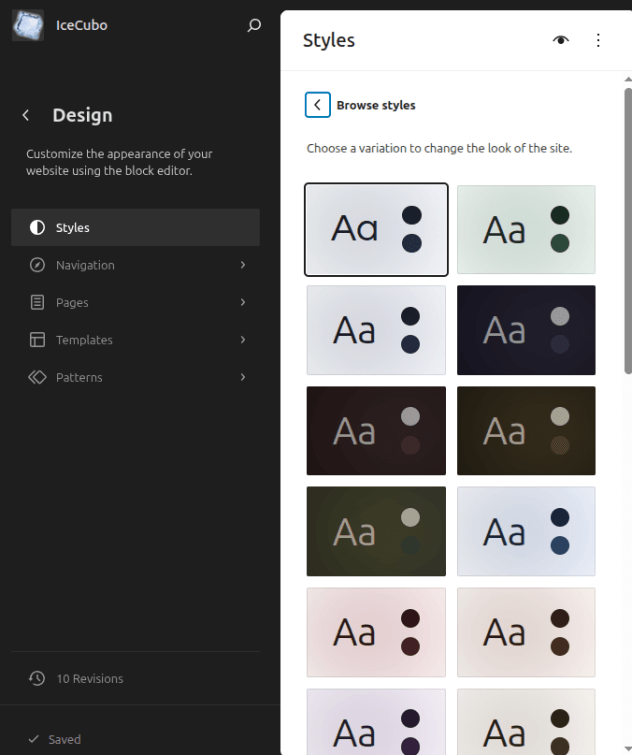The width and height of the screenshot is (632, 755).
Task: Expand the Templates chevron arrow
Action: (x=243, y=339)
